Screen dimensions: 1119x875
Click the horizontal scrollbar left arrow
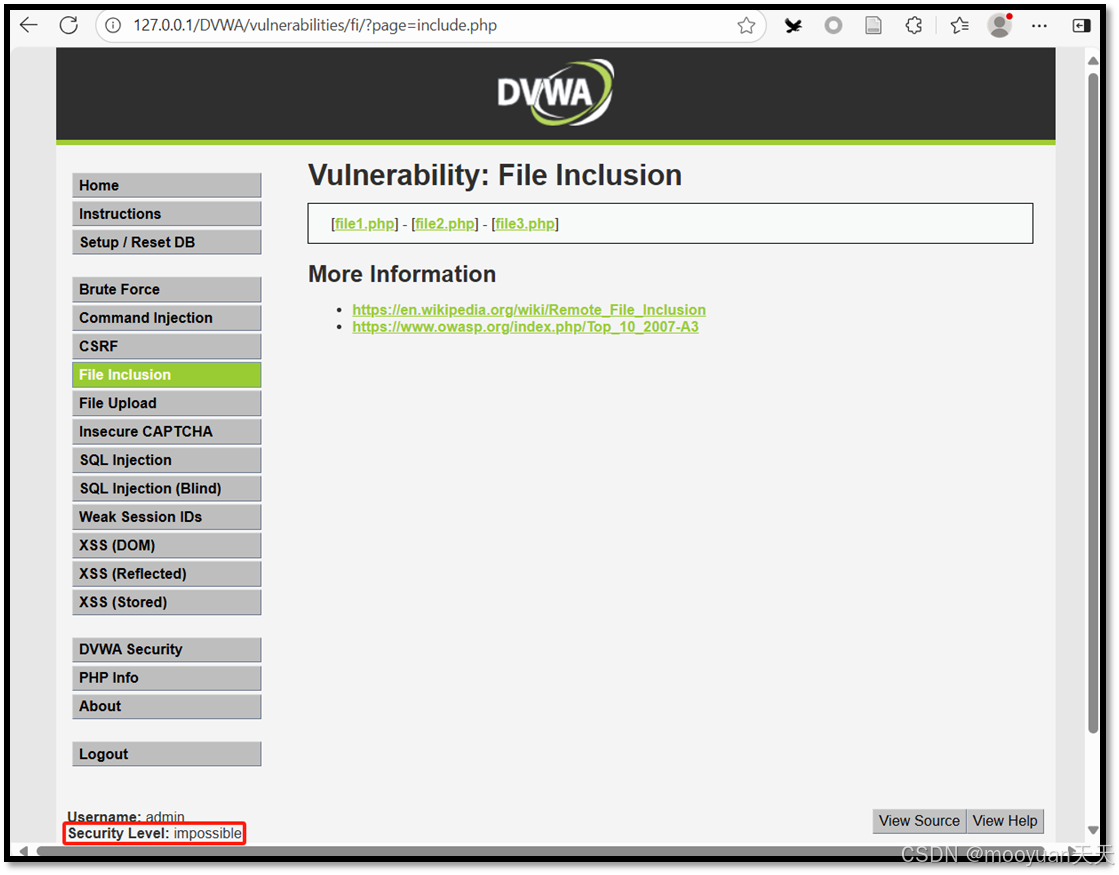click(24, 851)
